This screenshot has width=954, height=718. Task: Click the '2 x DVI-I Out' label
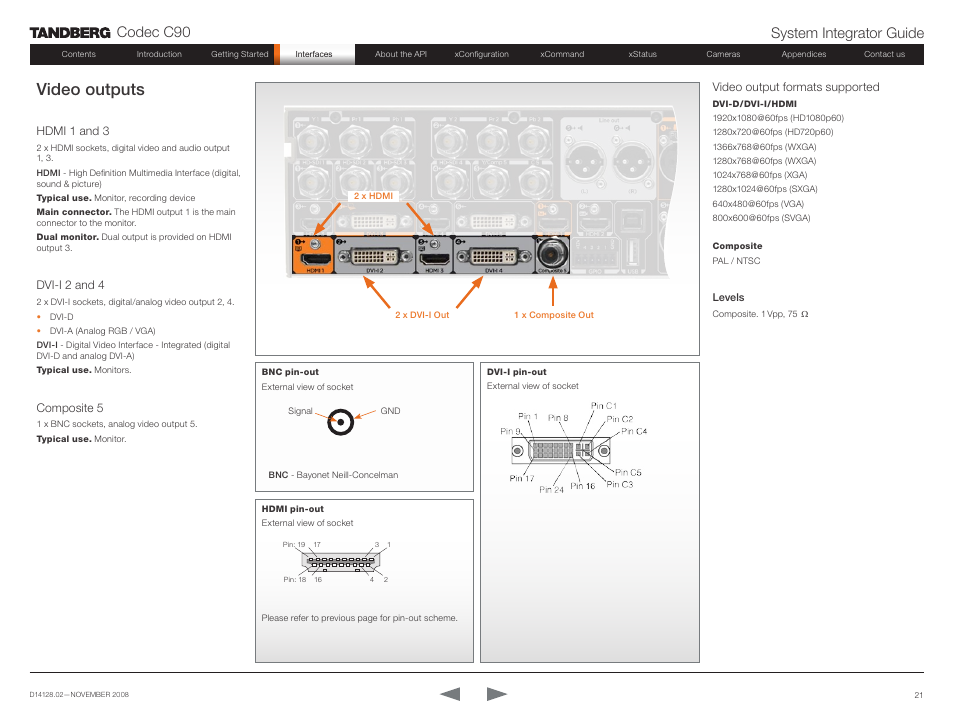click(x=422, y=315)
